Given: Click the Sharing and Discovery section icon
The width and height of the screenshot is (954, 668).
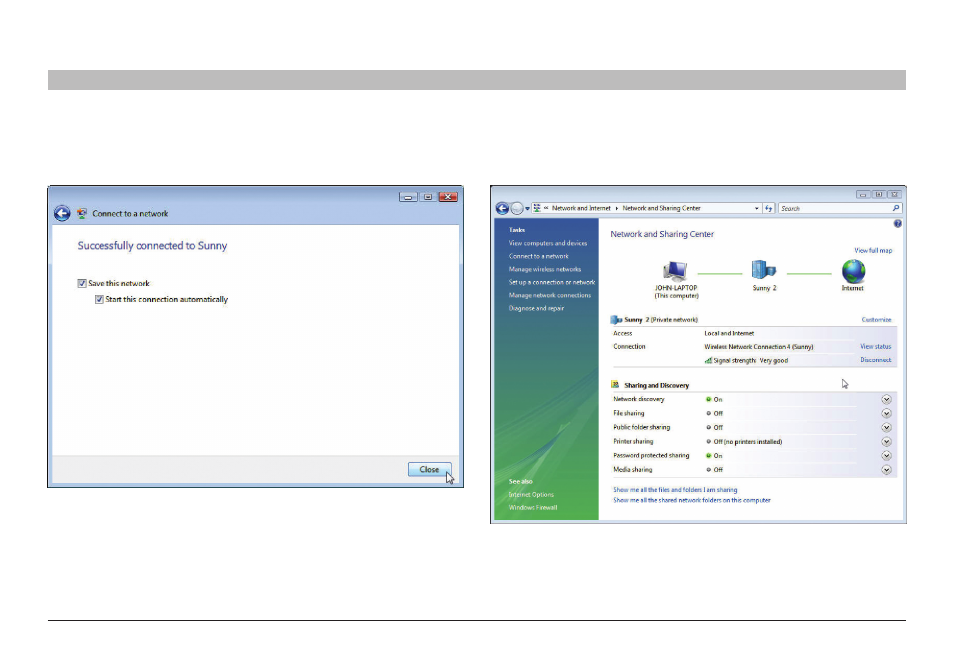Looking at the screenshot, I should pos(615,384).
